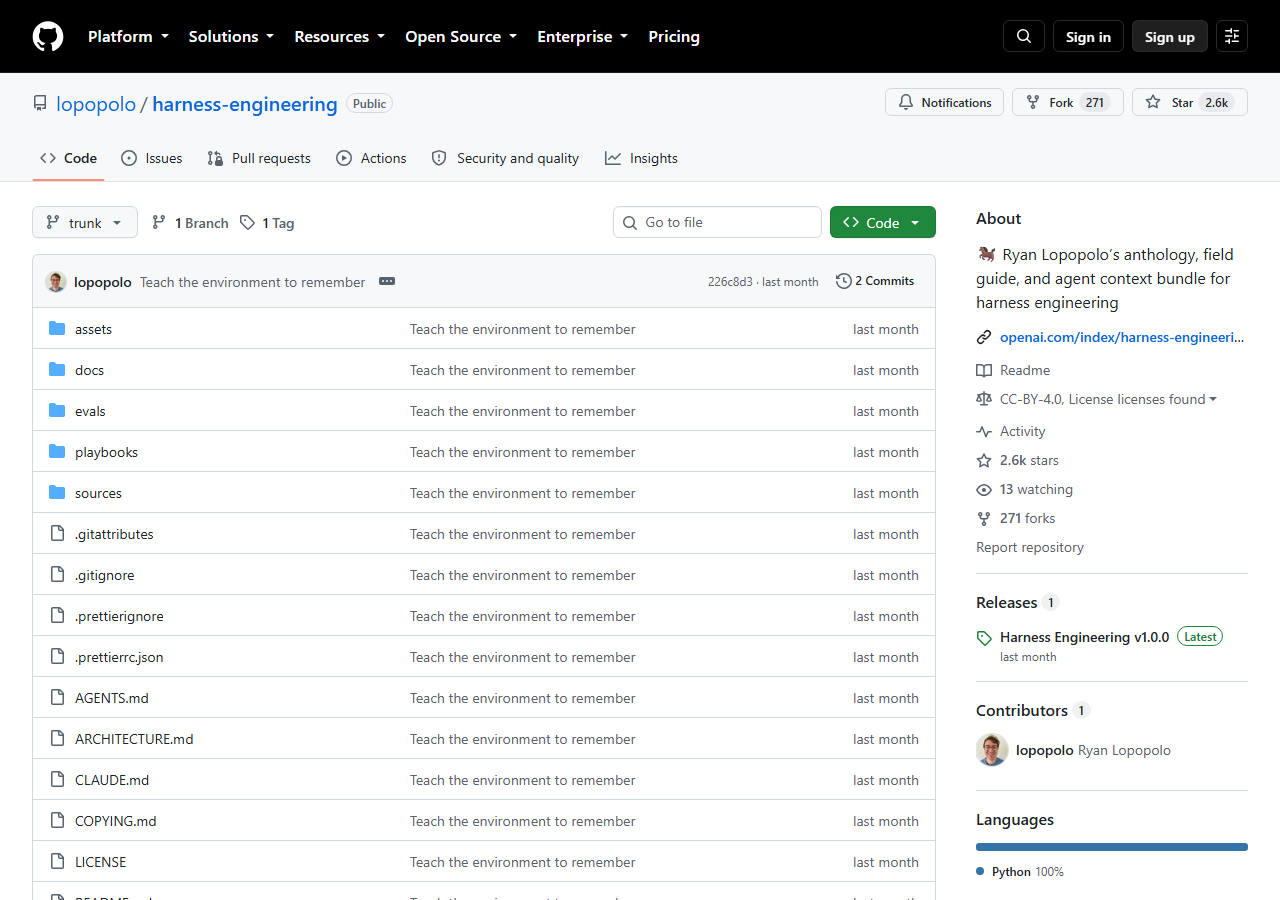The image size is (1280, 900).
Task: Open the Releases heading link
Action: [1006, 602]
